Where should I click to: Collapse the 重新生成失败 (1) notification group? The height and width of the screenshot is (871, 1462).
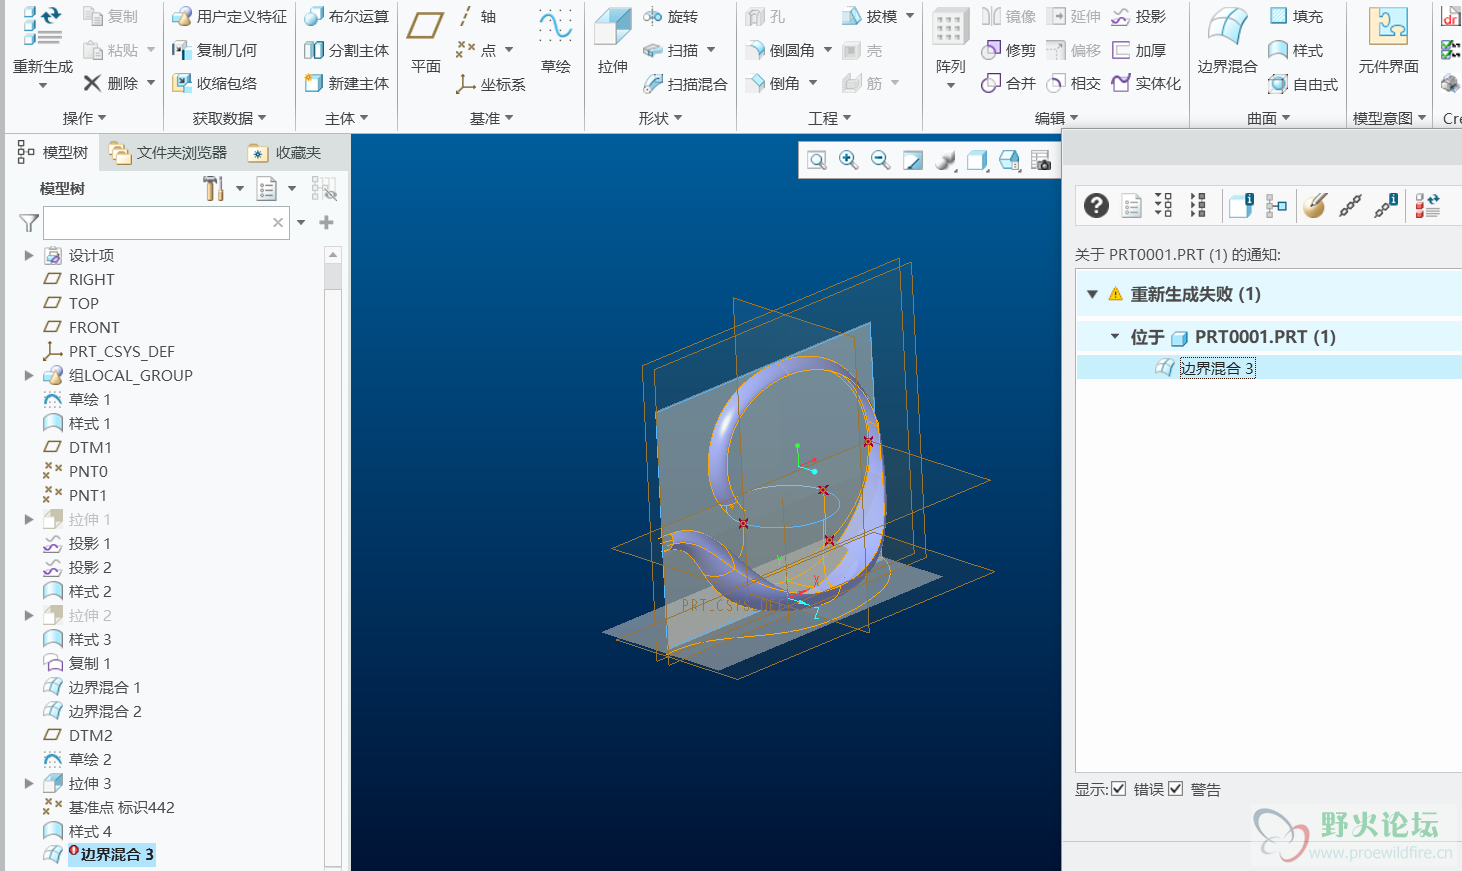[x=1092, y=294]
